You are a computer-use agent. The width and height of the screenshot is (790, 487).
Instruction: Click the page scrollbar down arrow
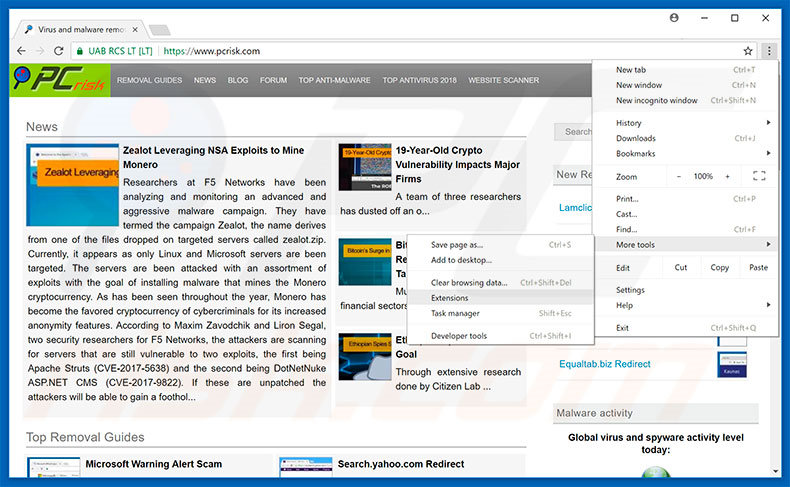point(776,471)
